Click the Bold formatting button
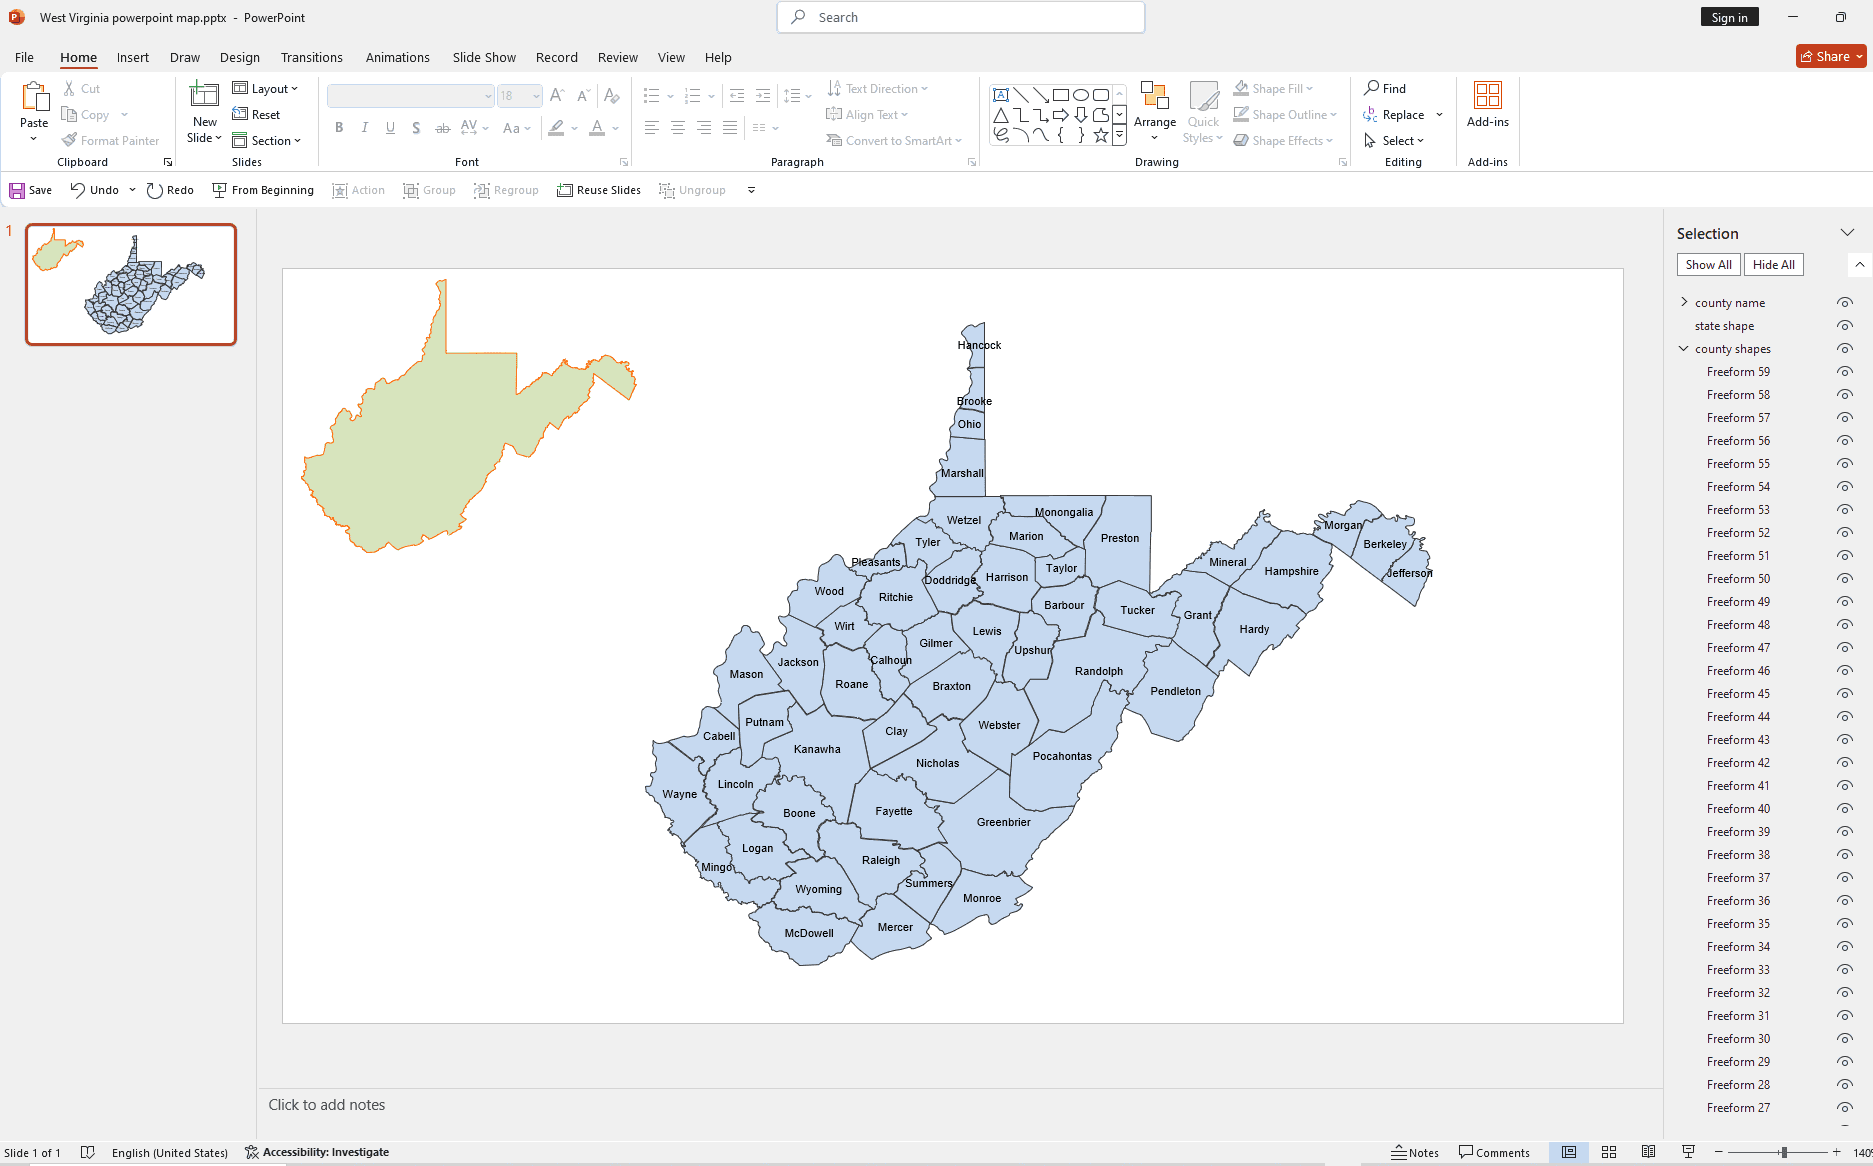Image resolution: width=1873 pixels, height=1166 pixels. (x=339, y=128)
